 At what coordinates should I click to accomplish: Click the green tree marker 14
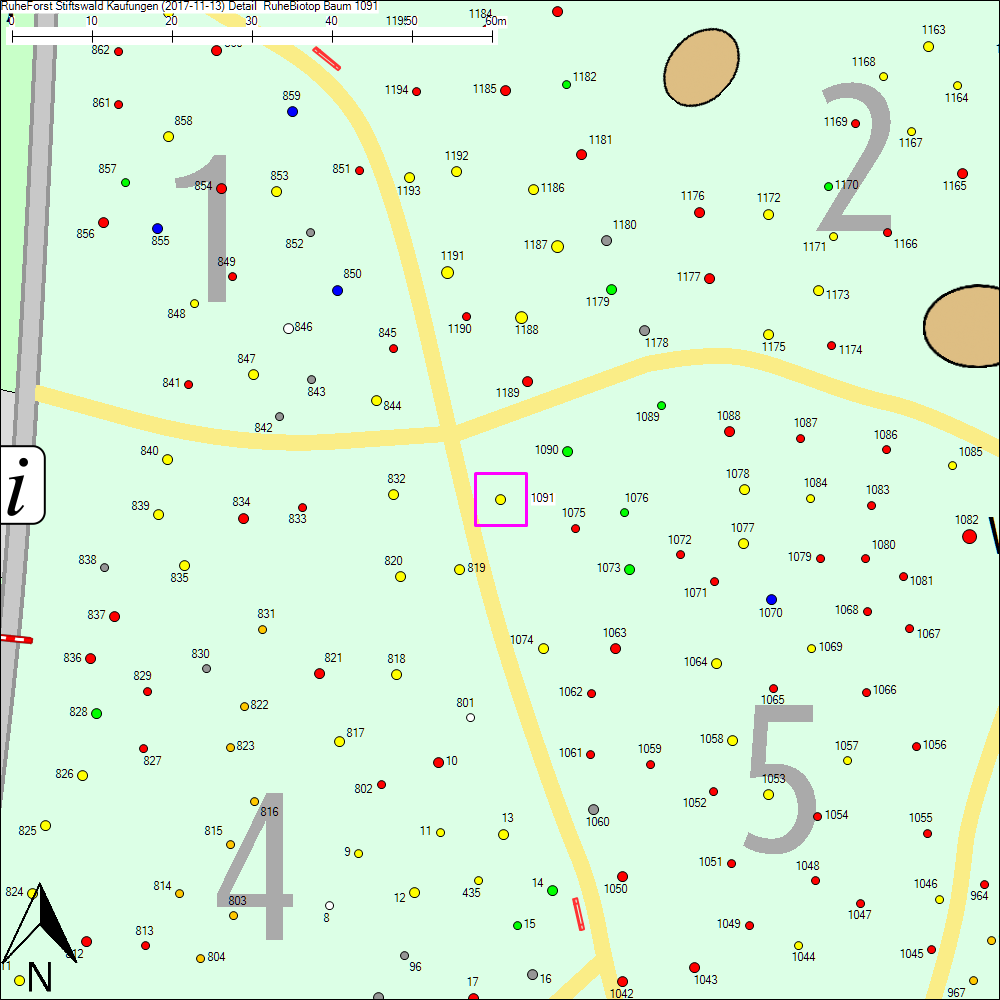tap(552, 890)
